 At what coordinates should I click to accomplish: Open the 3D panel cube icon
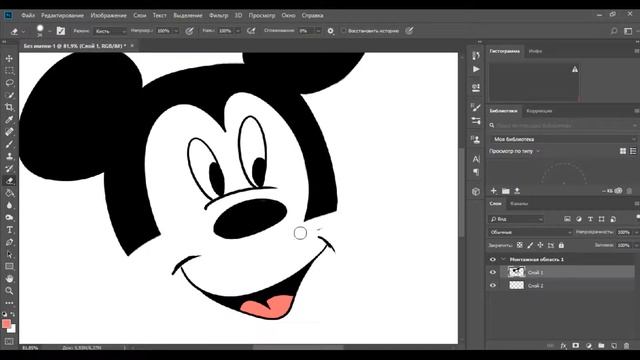tap(476, 191)
